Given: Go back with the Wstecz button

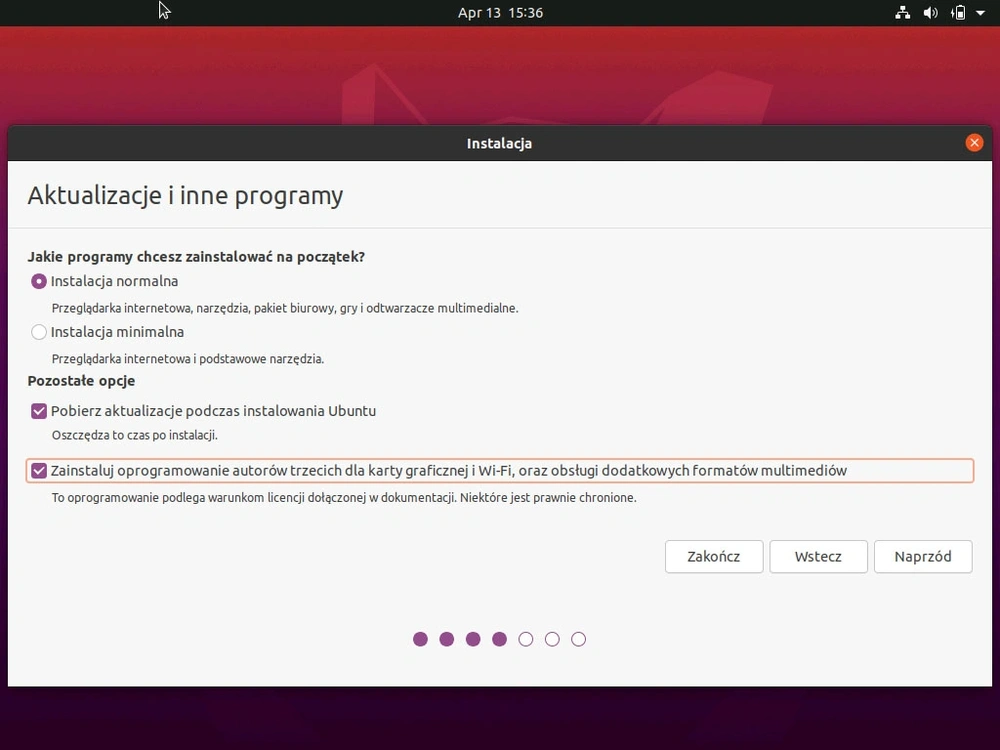Looking at the screenshot, I should 818,557.
